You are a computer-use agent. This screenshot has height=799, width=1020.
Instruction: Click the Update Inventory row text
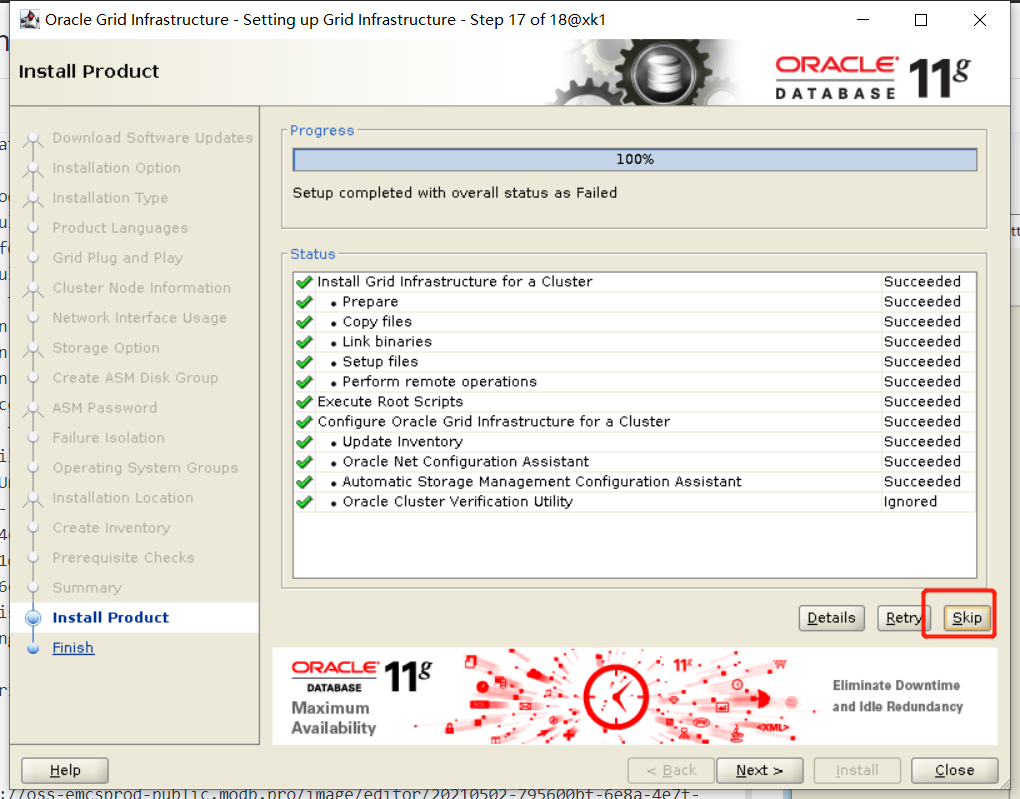(x=403, y=441)
